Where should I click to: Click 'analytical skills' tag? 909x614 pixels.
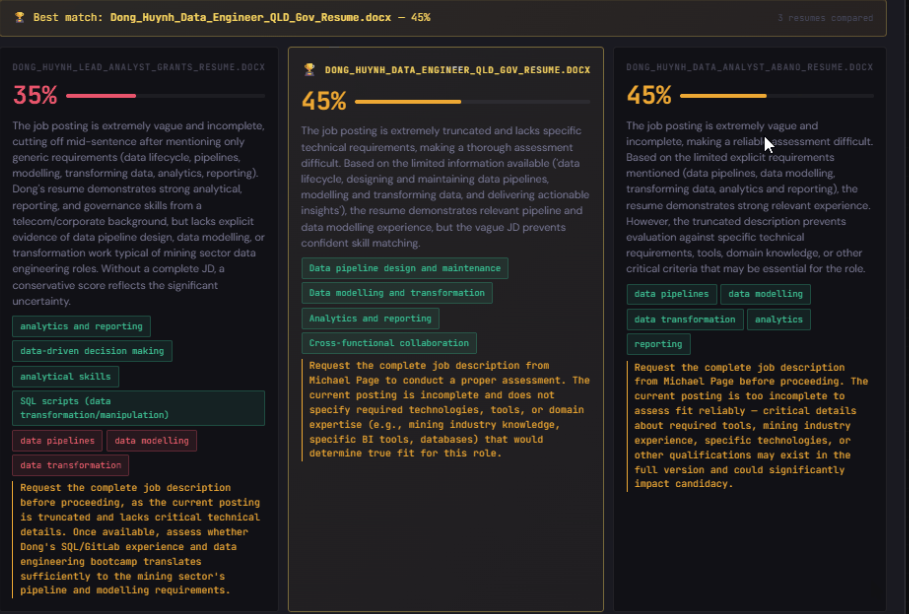(x=66, y=376)
